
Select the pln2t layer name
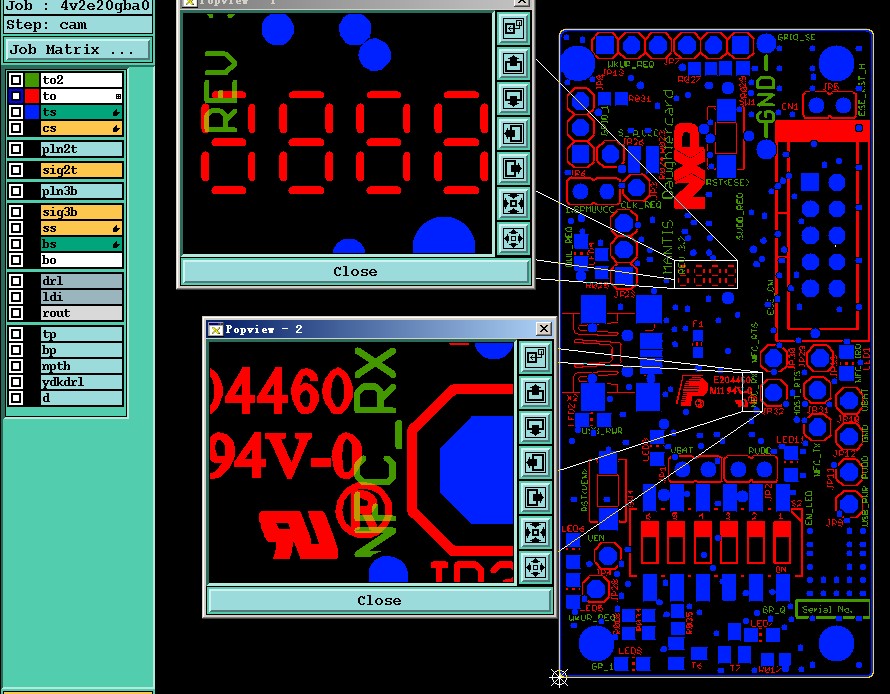[82, 149]
